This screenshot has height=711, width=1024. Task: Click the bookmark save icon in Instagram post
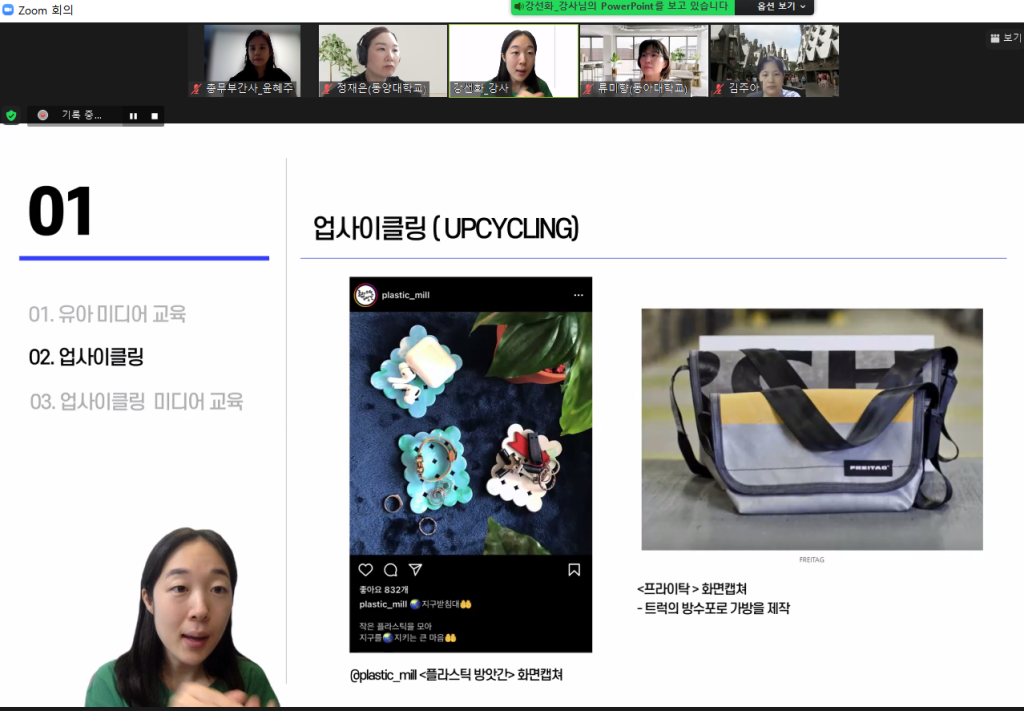(x=574, y=570)
